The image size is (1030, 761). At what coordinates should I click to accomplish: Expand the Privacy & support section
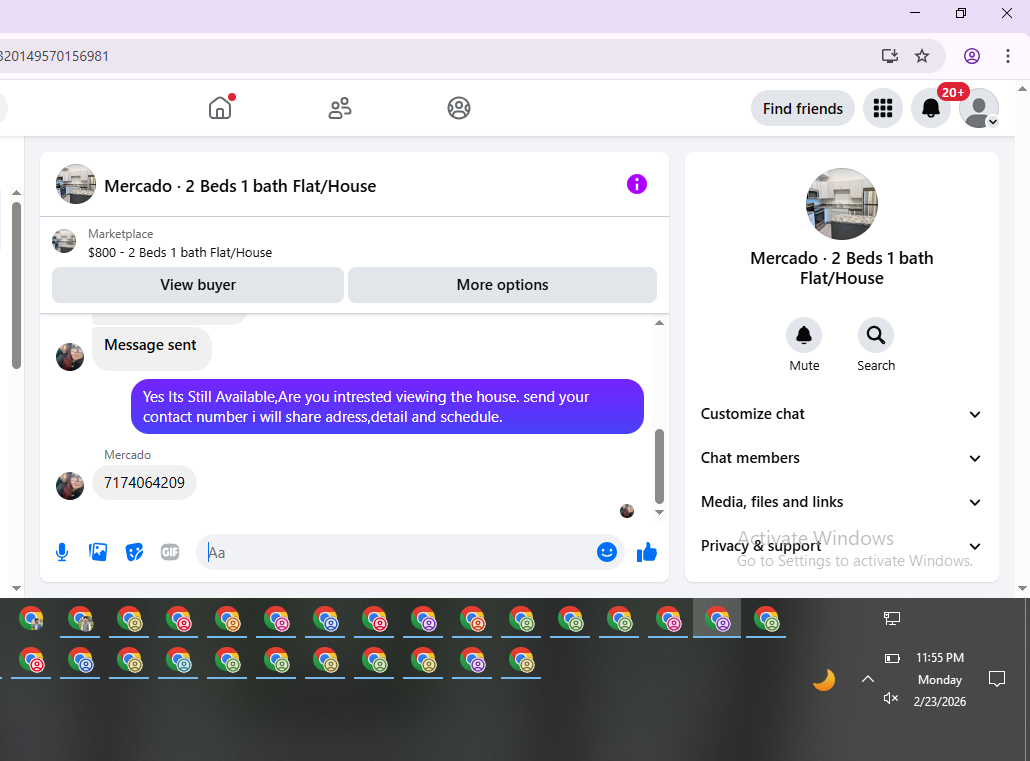click(x=841, y=546)
